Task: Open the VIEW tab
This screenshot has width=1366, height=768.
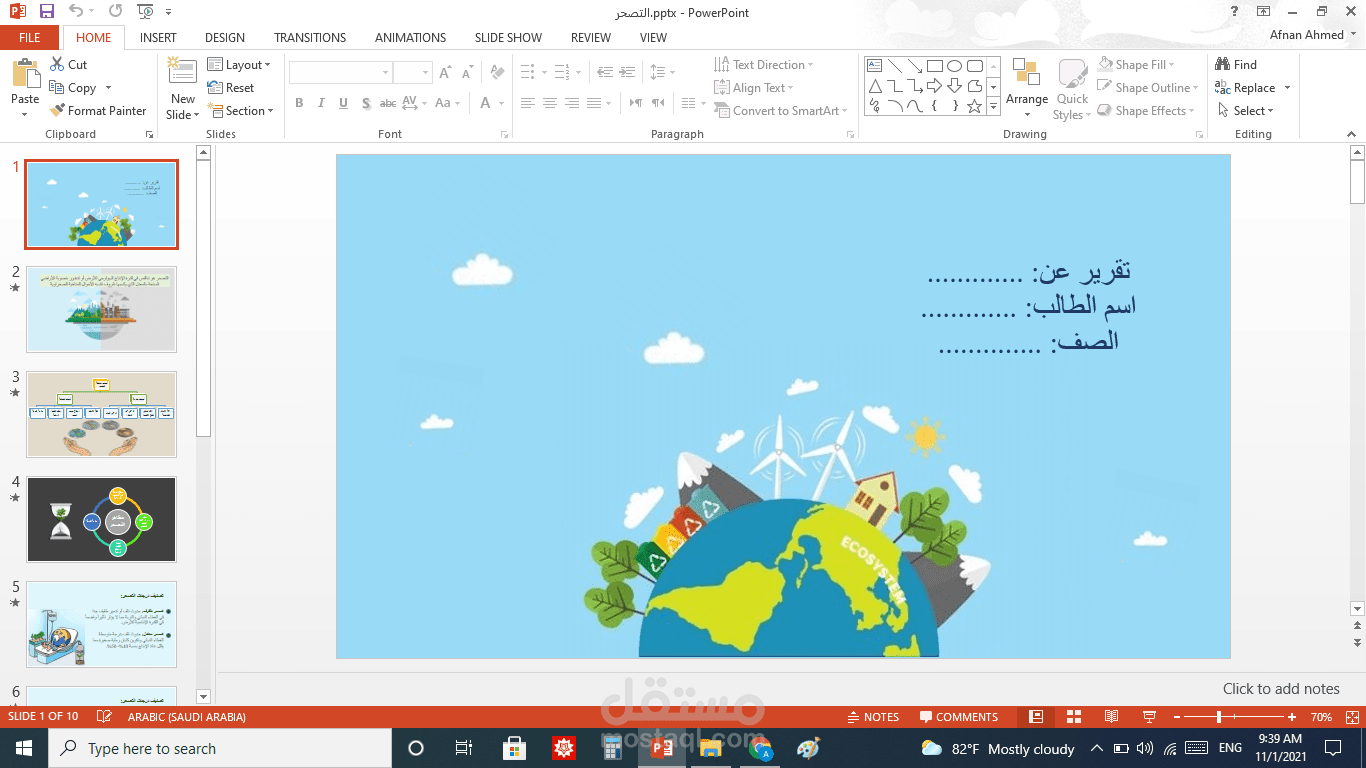Action: [x=653, y=37]
